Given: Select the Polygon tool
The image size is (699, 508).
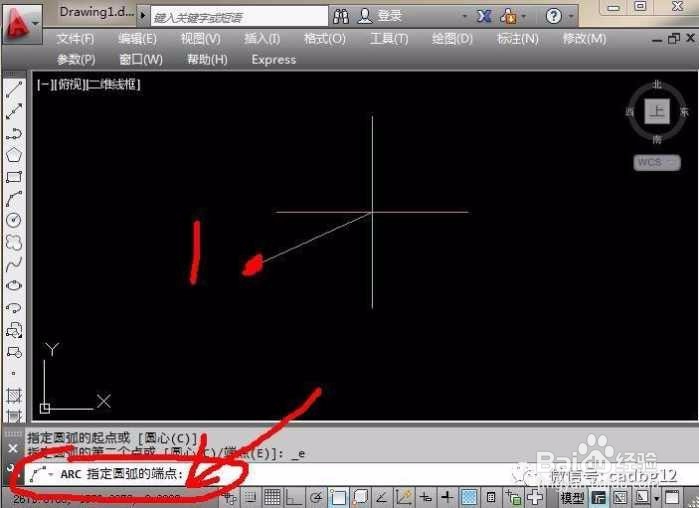Looking at the screenshot, I should [x=14, y=155].
